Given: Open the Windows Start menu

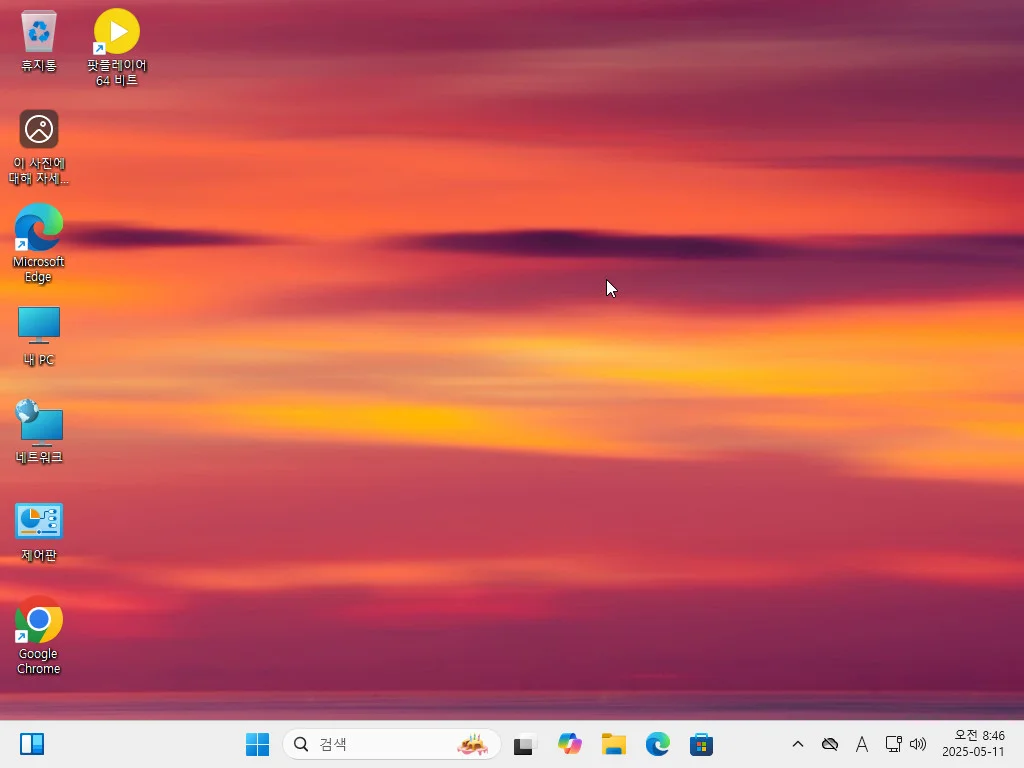Looking at the screenshot, I should click(258, 744).
